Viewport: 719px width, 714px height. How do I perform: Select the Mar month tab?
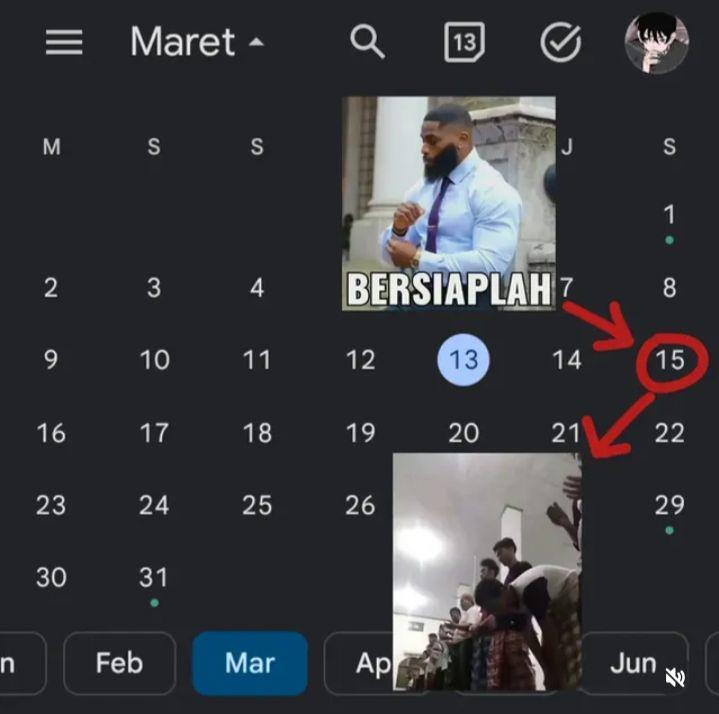click(250, 663)
